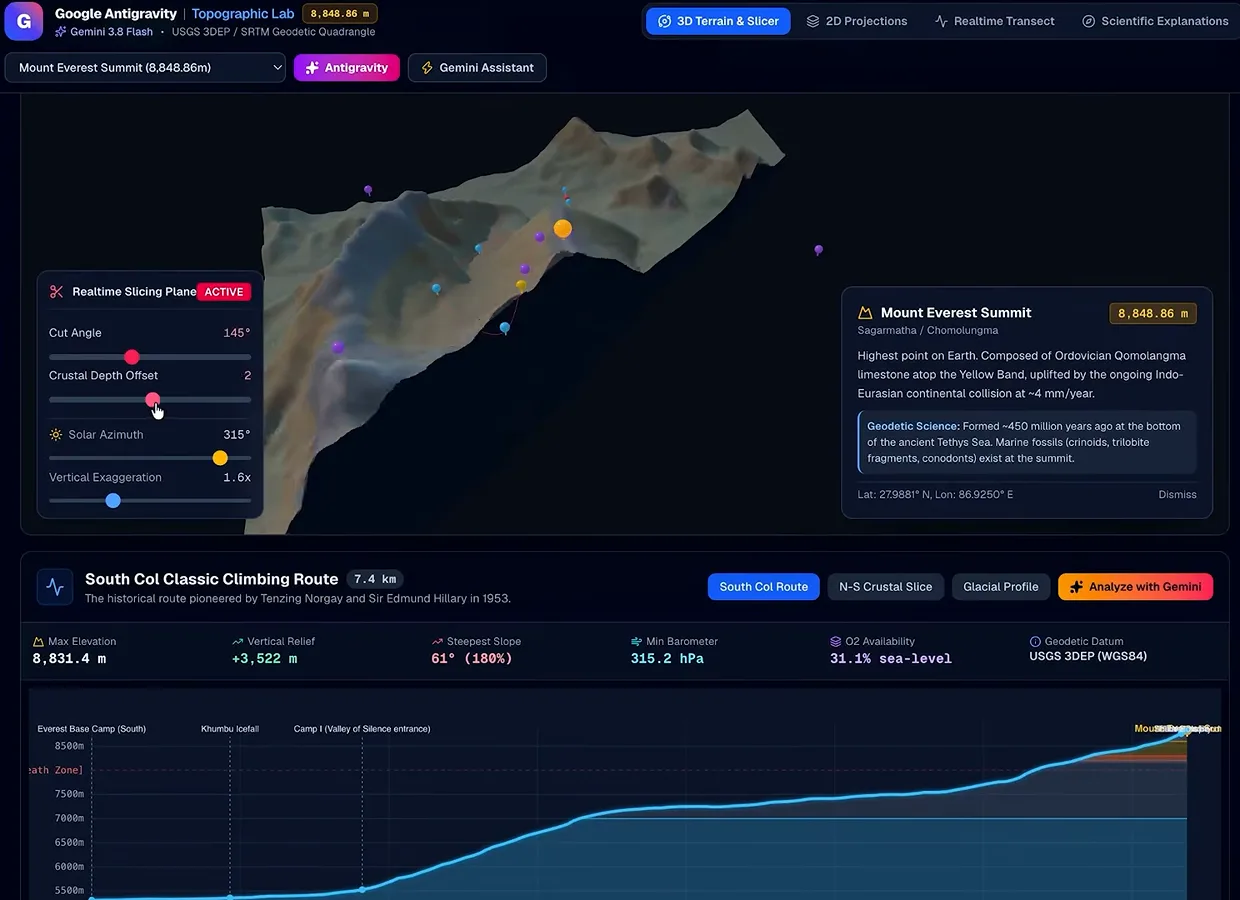The height and width of the screenshot is (900, 1240).
Task: Open the Realtime Transect tab
Action: [x=994, y=21]
